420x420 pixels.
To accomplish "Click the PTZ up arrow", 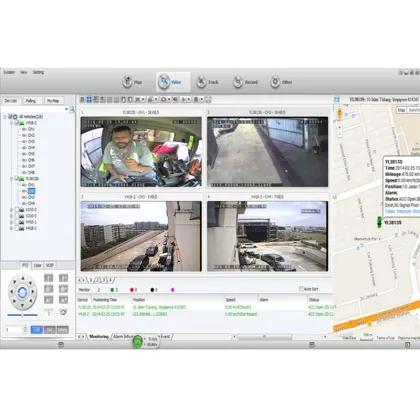I will click(23, 278).
